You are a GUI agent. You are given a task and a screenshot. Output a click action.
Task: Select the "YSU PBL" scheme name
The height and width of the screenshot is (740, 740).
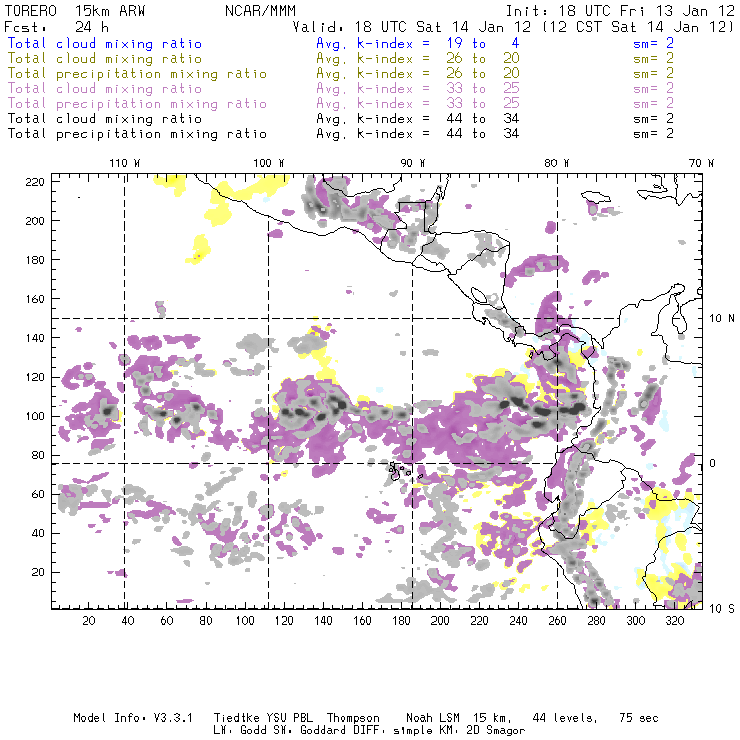tap(289, 718)
